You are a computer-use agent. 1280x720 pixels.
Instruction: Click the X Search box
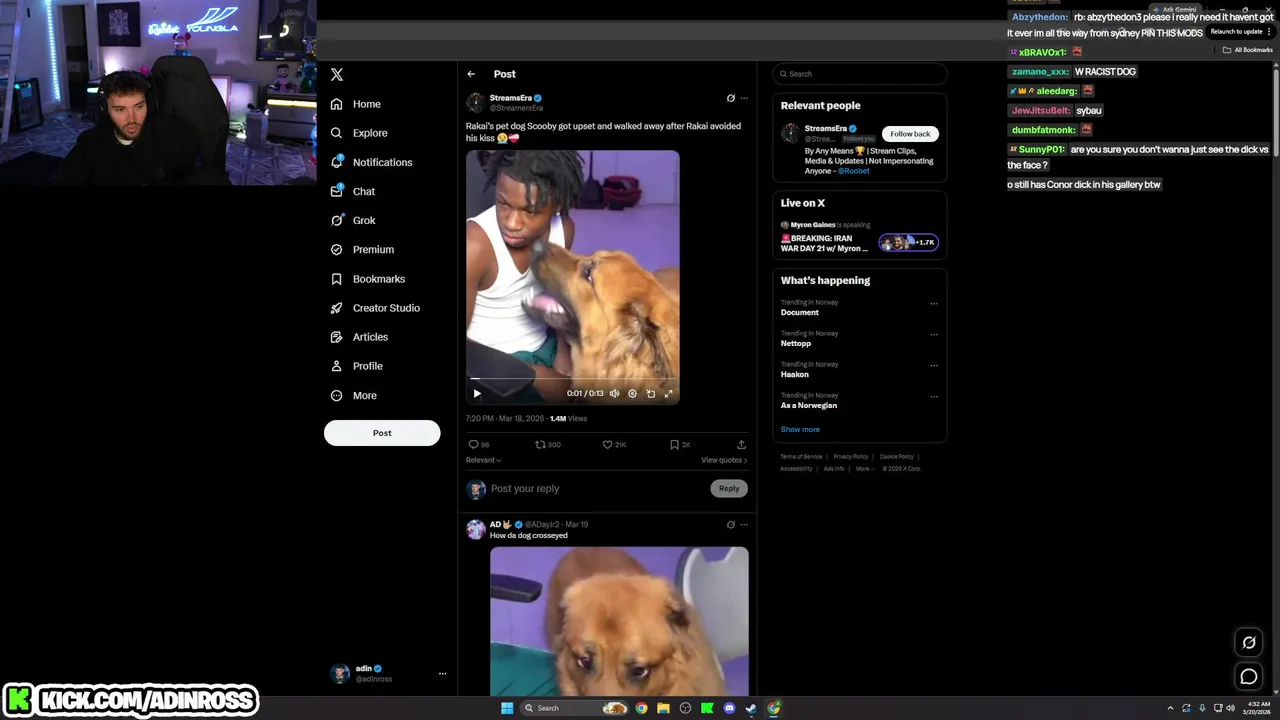[x=860, y=74]
